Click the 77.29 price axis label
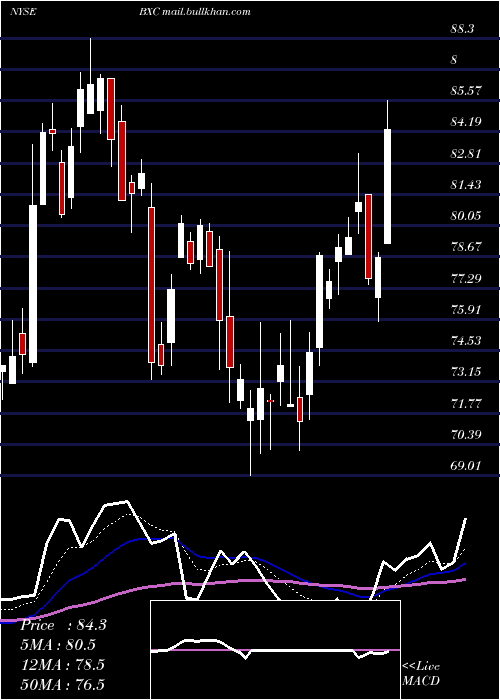The image size is (500, 700). (x=467, y=279)
